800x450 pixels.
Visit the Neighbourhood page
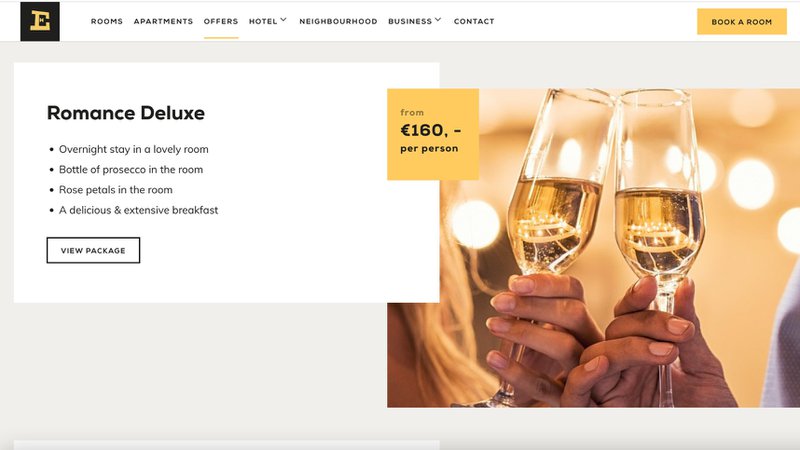tap(338, 21)
